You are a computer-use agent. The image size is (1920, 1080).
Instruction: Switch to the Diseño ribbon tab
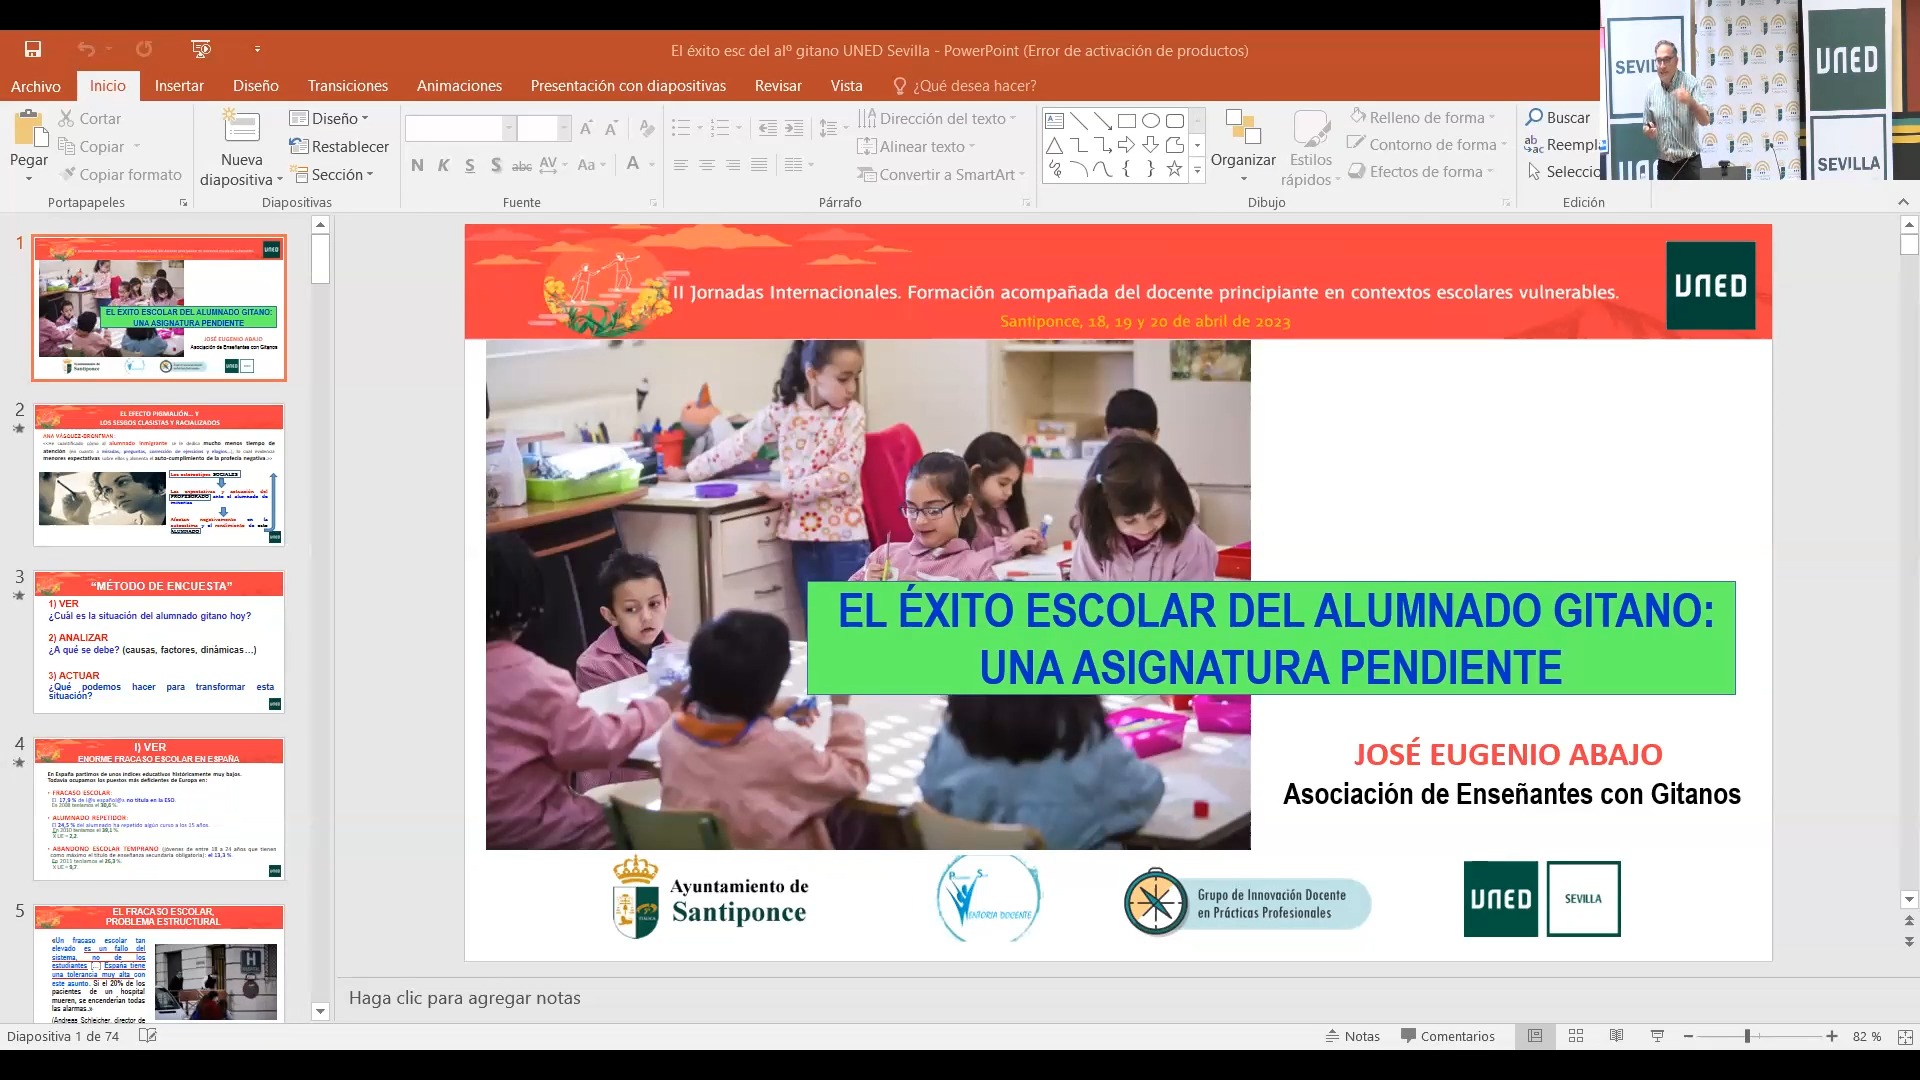click(x=256, y=86)
